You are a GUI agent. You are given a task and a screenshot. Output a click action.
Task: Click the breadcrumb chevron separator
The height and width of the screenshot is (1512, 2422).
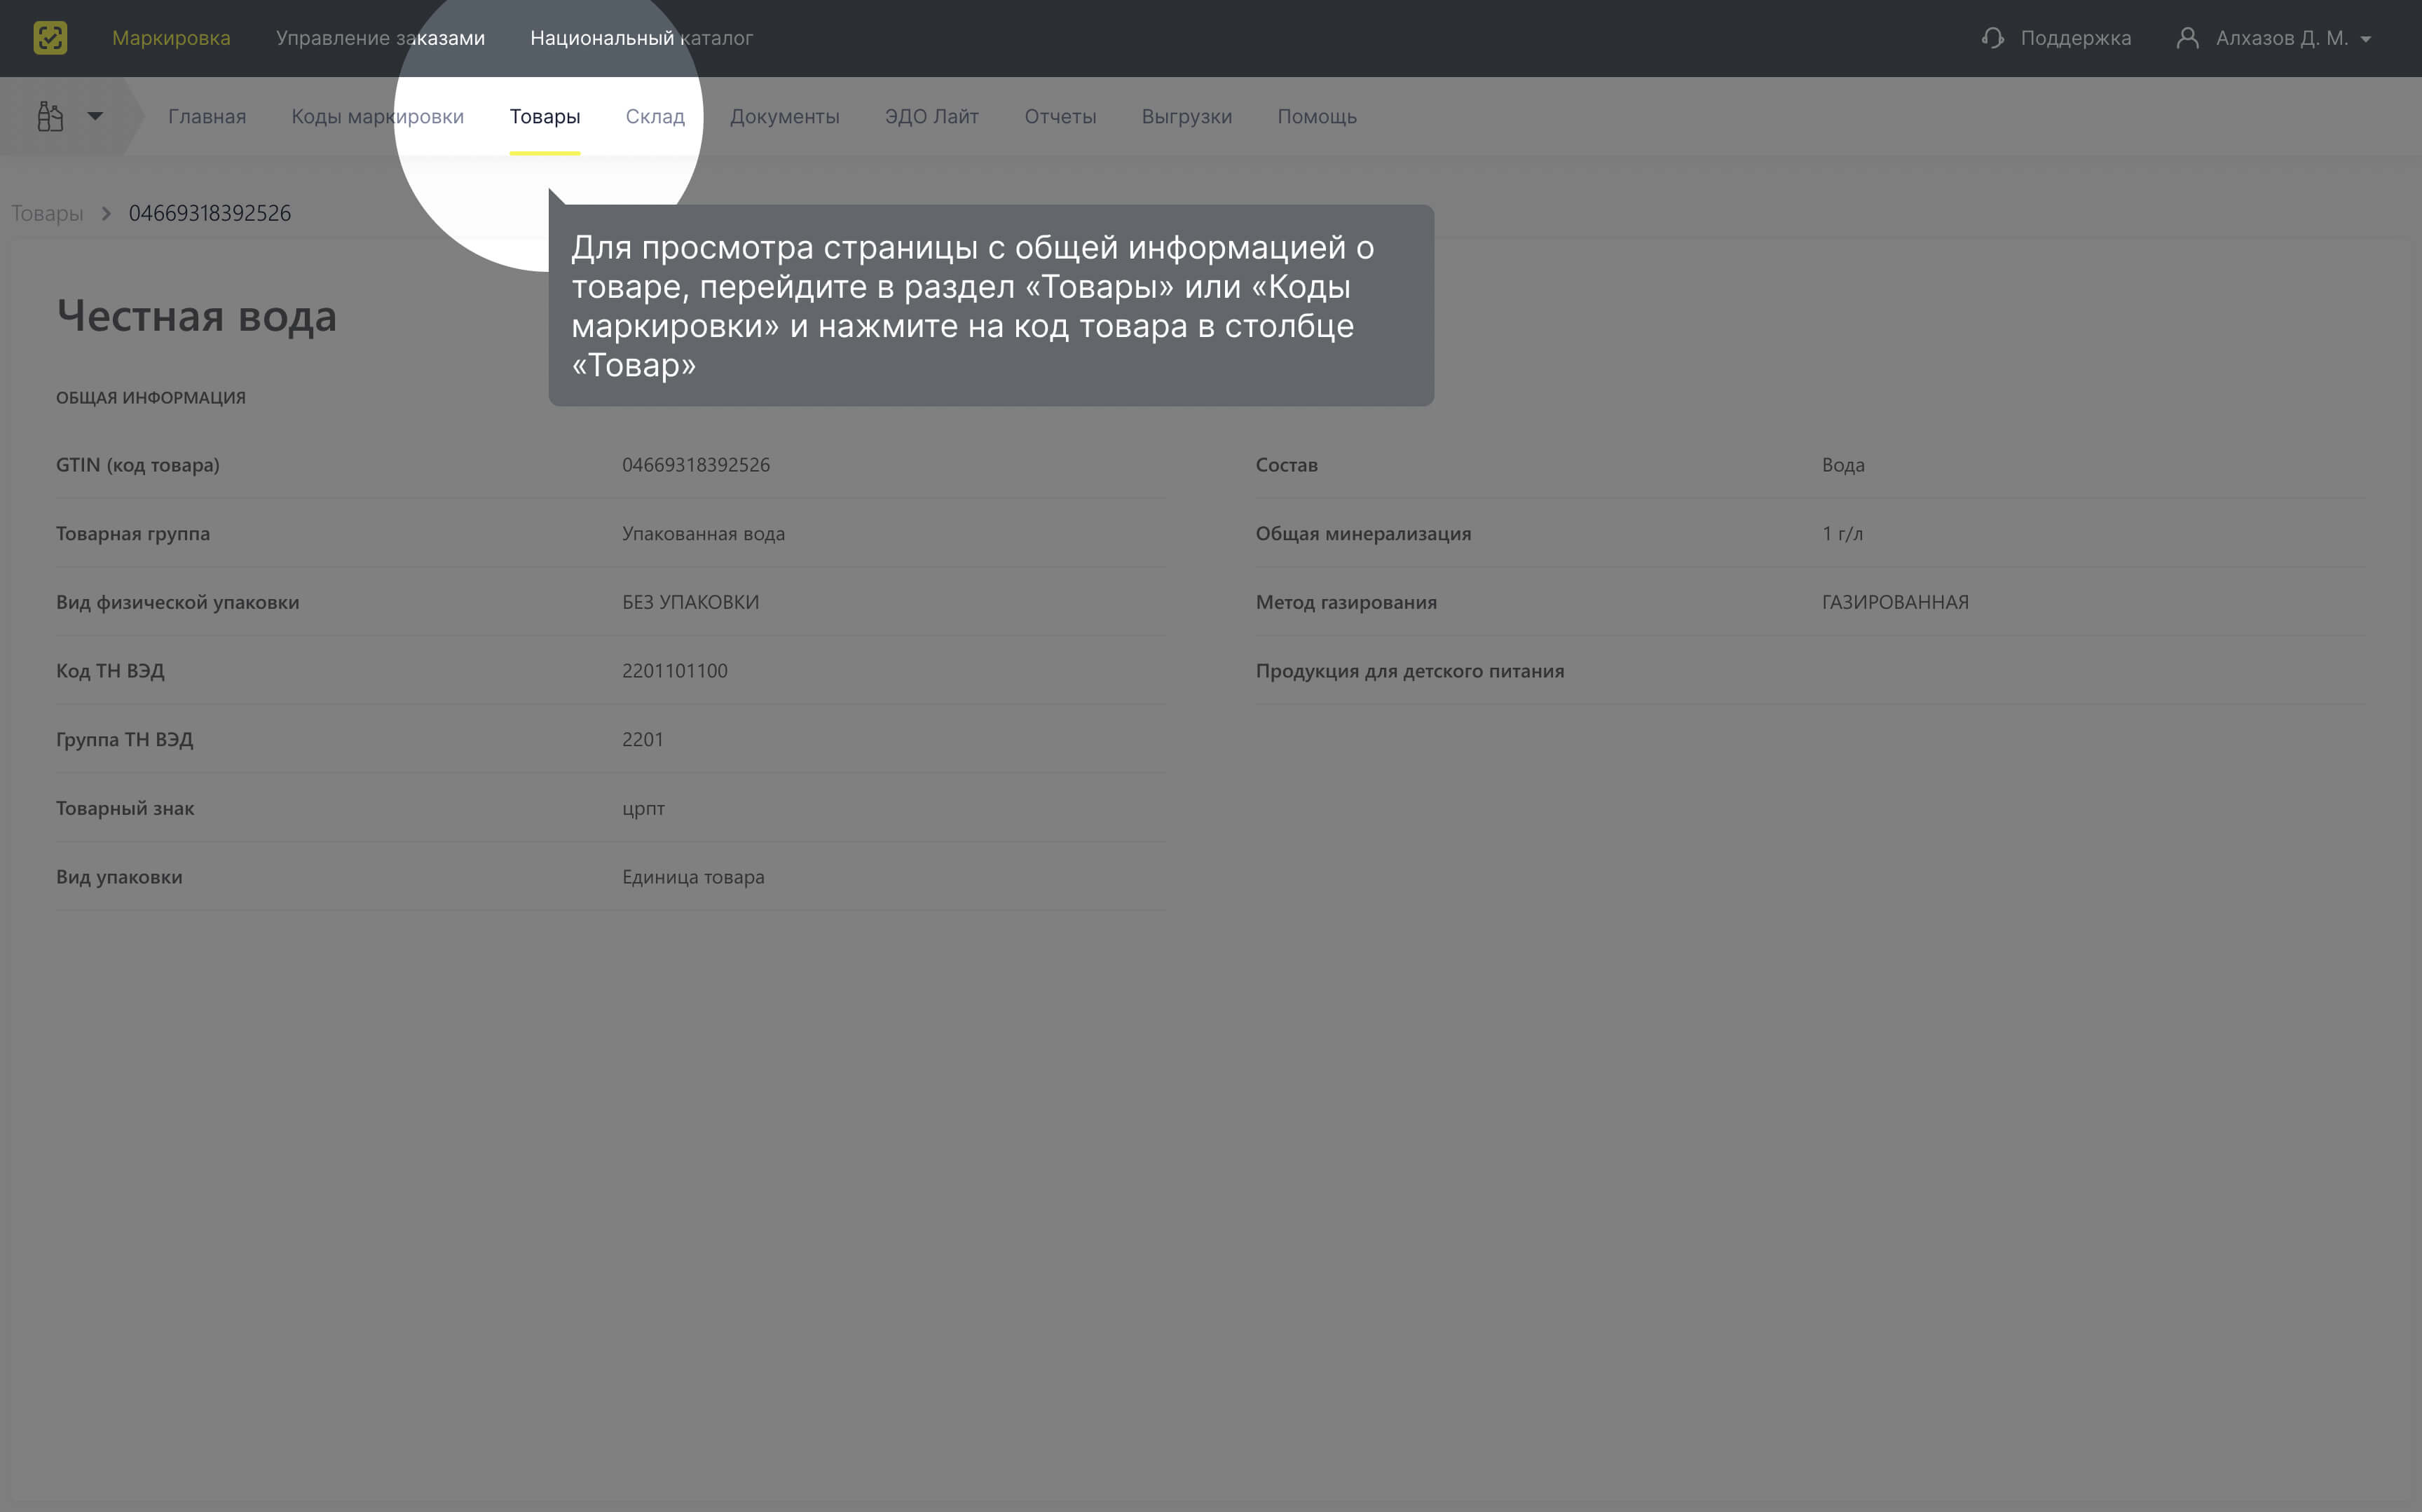coord(106,213)
